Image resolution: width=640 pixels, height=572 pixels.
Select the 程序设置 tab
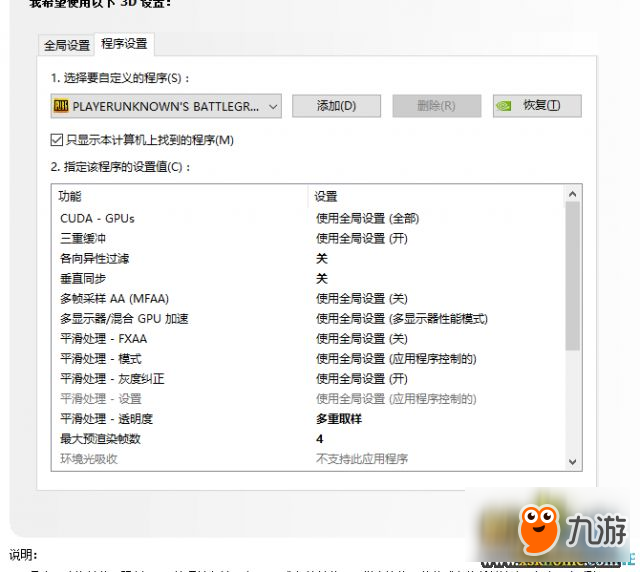coord(124,43)
